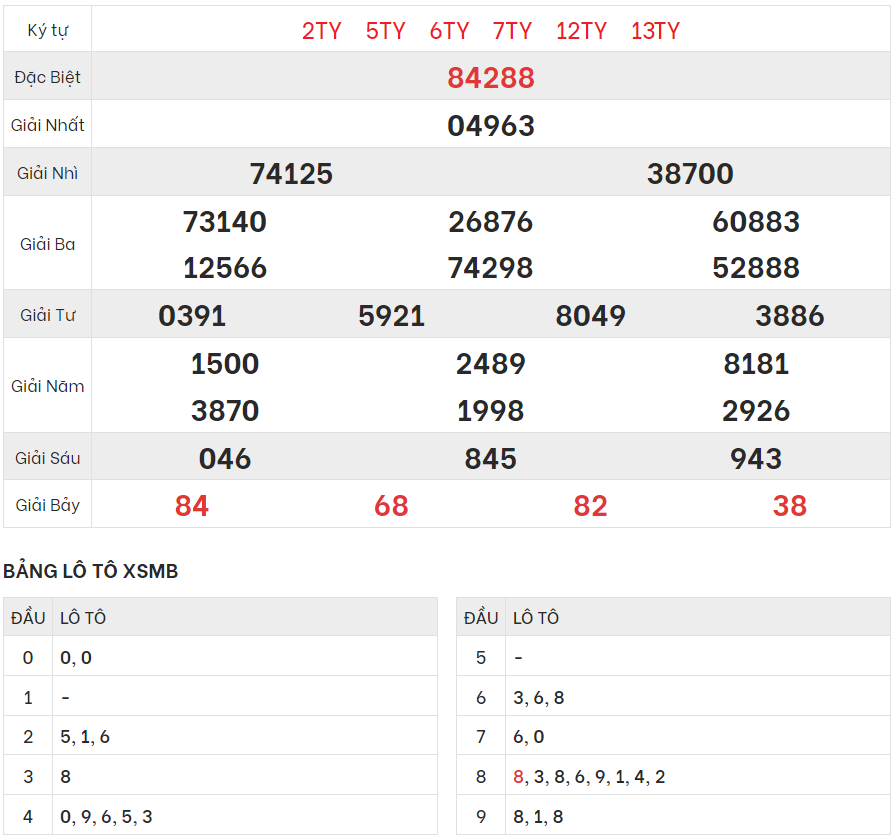Image resolution: width=895 pixels, height=836 pixels.
Task: Select fourth prize number 0391
Action: [x=192, y=316]
